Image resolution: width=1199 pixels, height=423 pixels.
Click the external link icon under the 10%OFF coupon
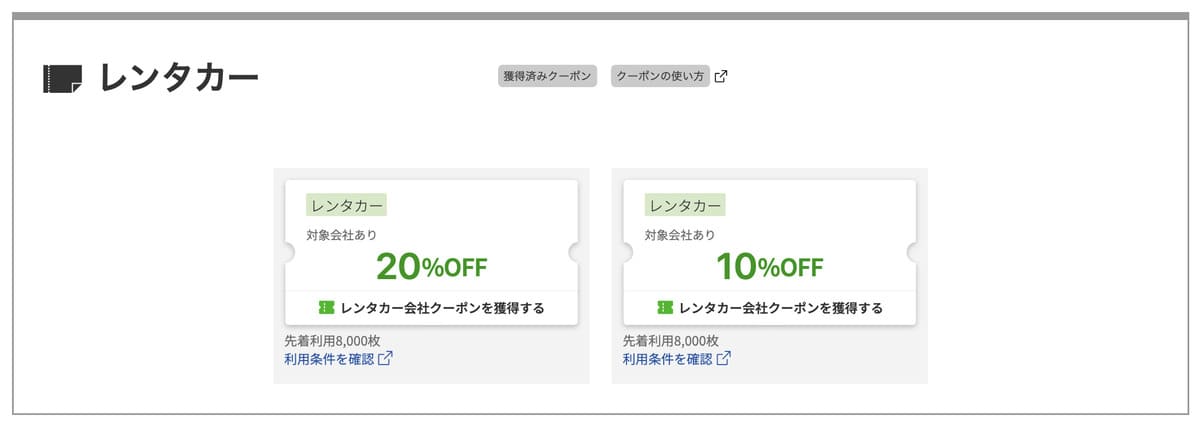(x=724, y=358)
